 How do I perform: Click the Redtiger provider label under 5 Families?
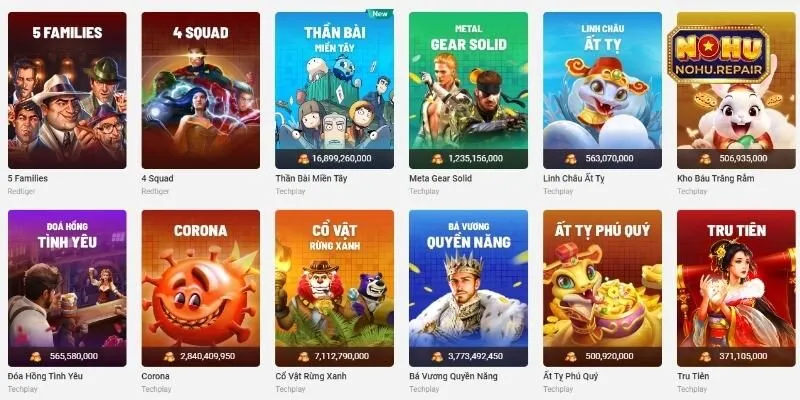click(17, 191)
